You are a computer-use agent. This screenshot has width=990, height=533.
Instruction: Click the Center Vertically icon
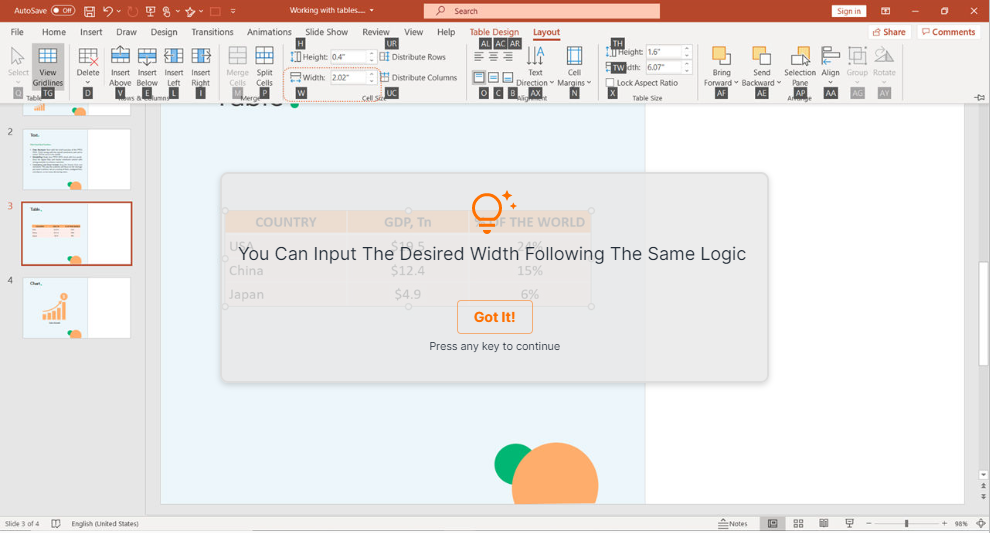click(x=493, y=78)
